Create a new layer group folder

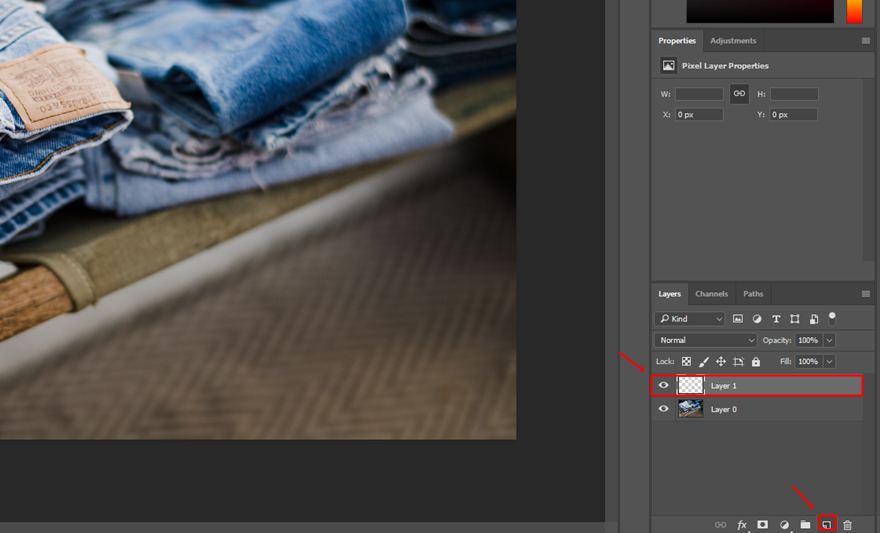[805, 525]
